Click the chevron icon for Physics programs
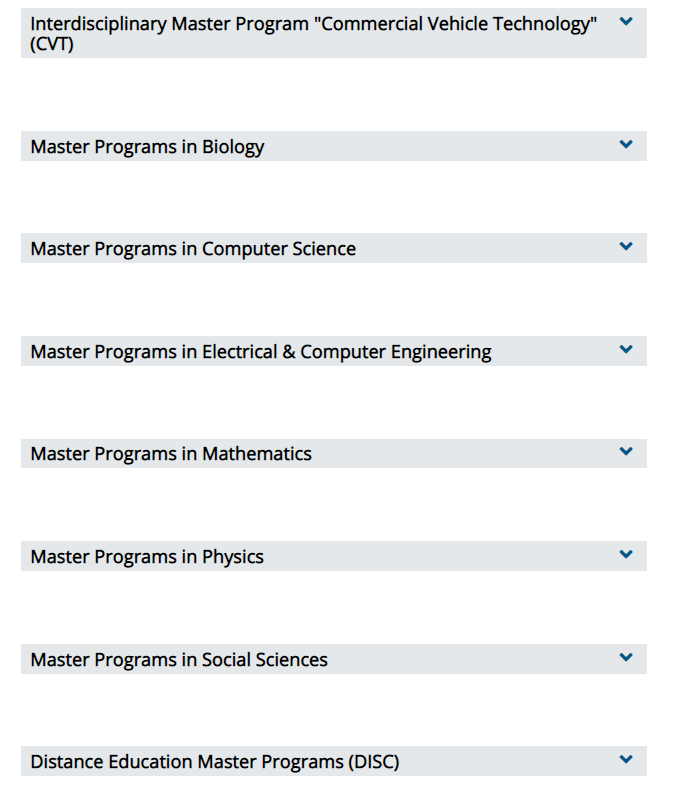The width and height of the screenshot is (674, 787). click(626, 555)
